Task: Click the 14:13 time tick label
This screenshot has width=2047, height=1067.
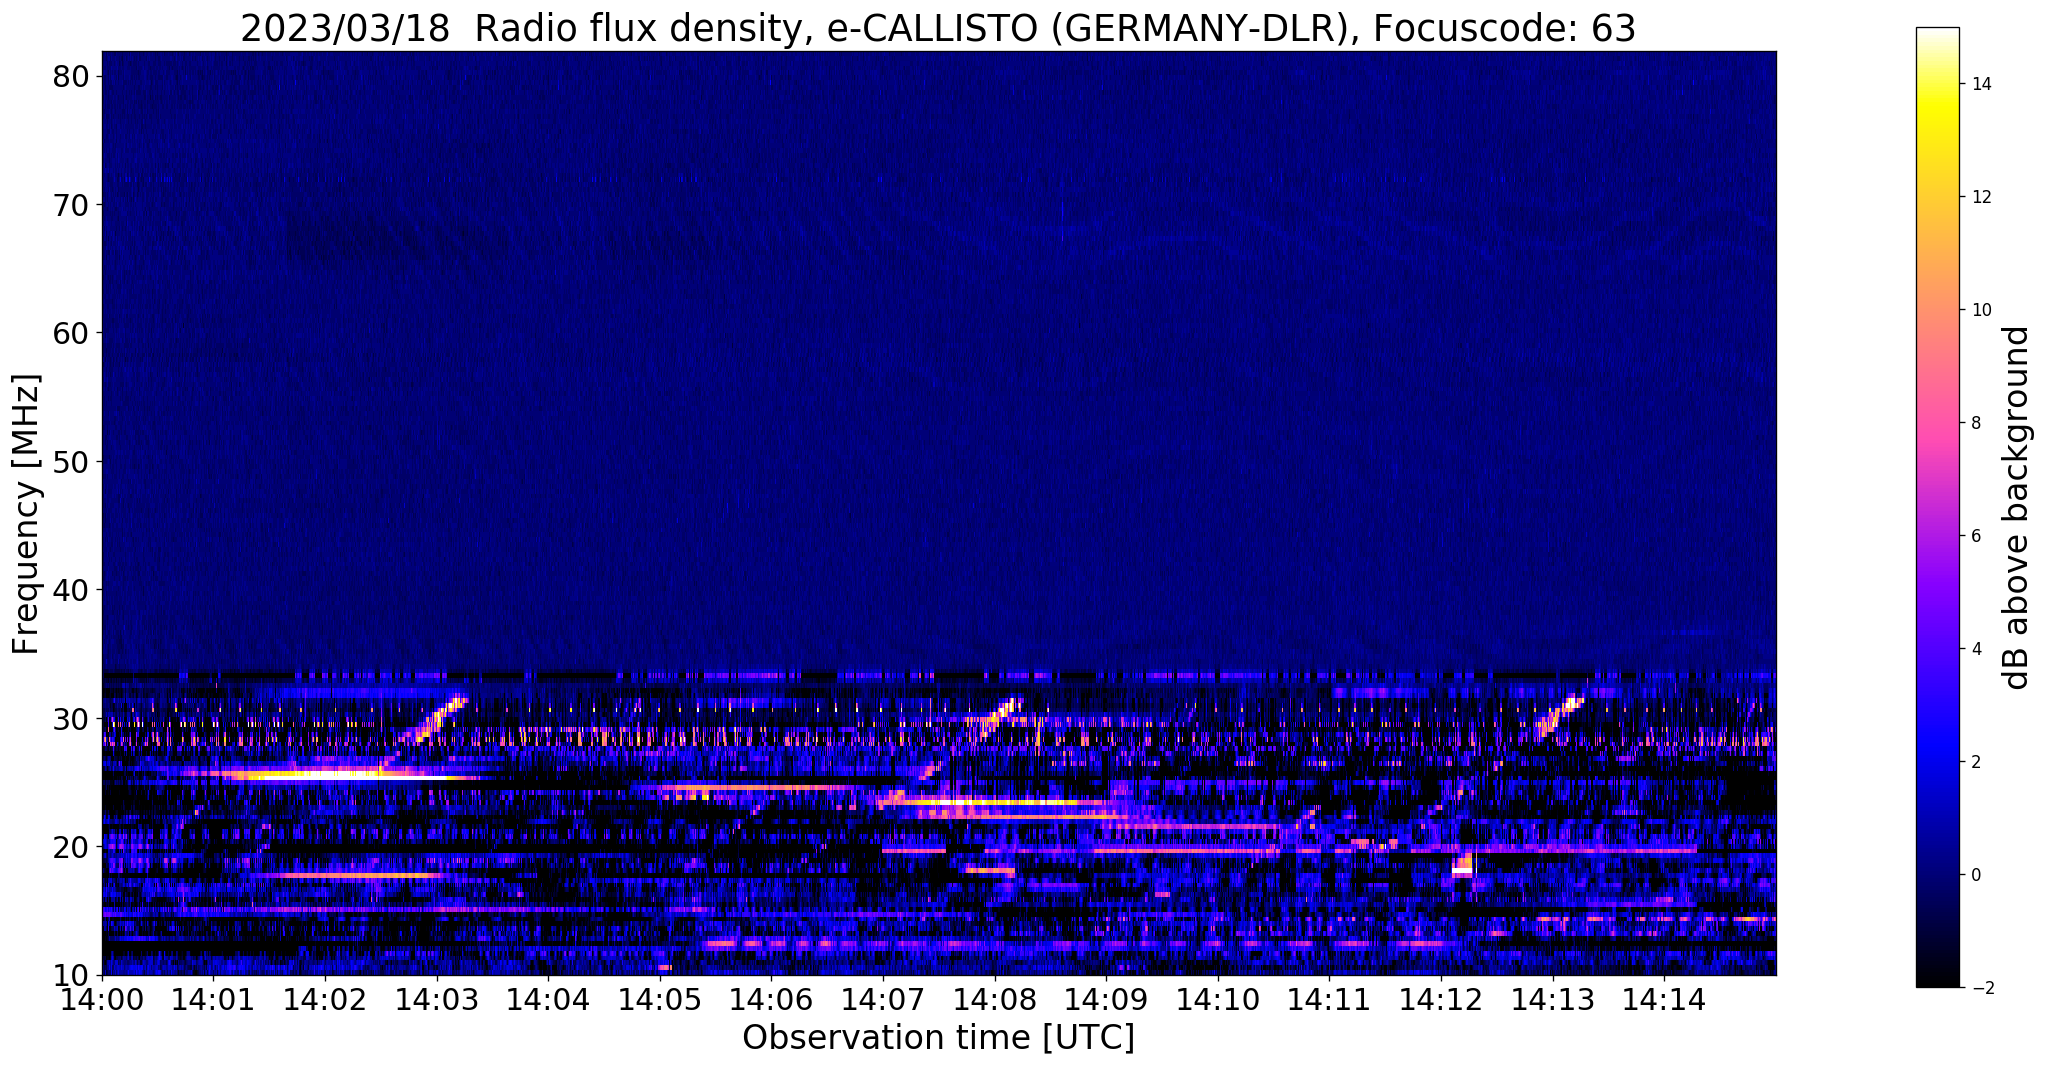Action: click(x=1553, y=999)
